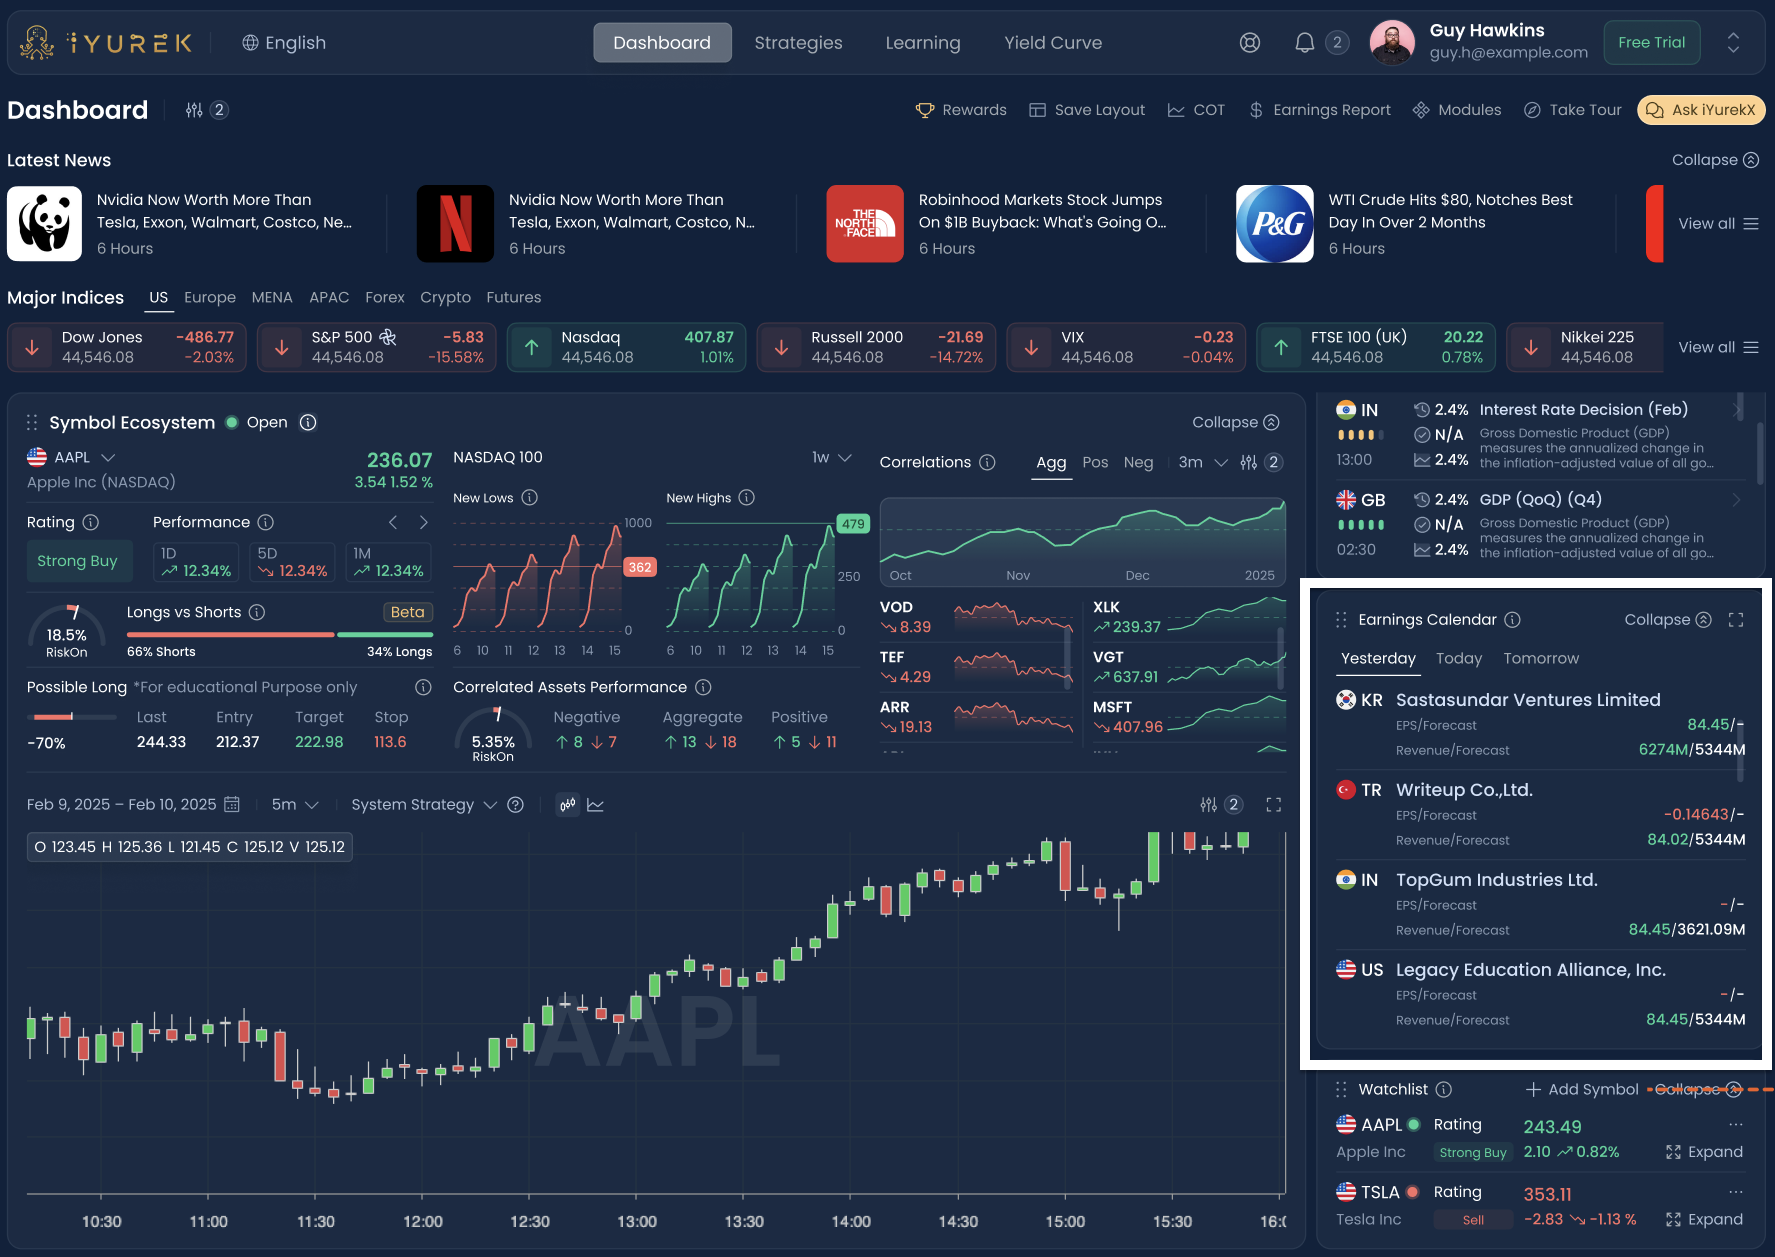Expand Earnings Calendar to fullscreen

click(1736, 620)
